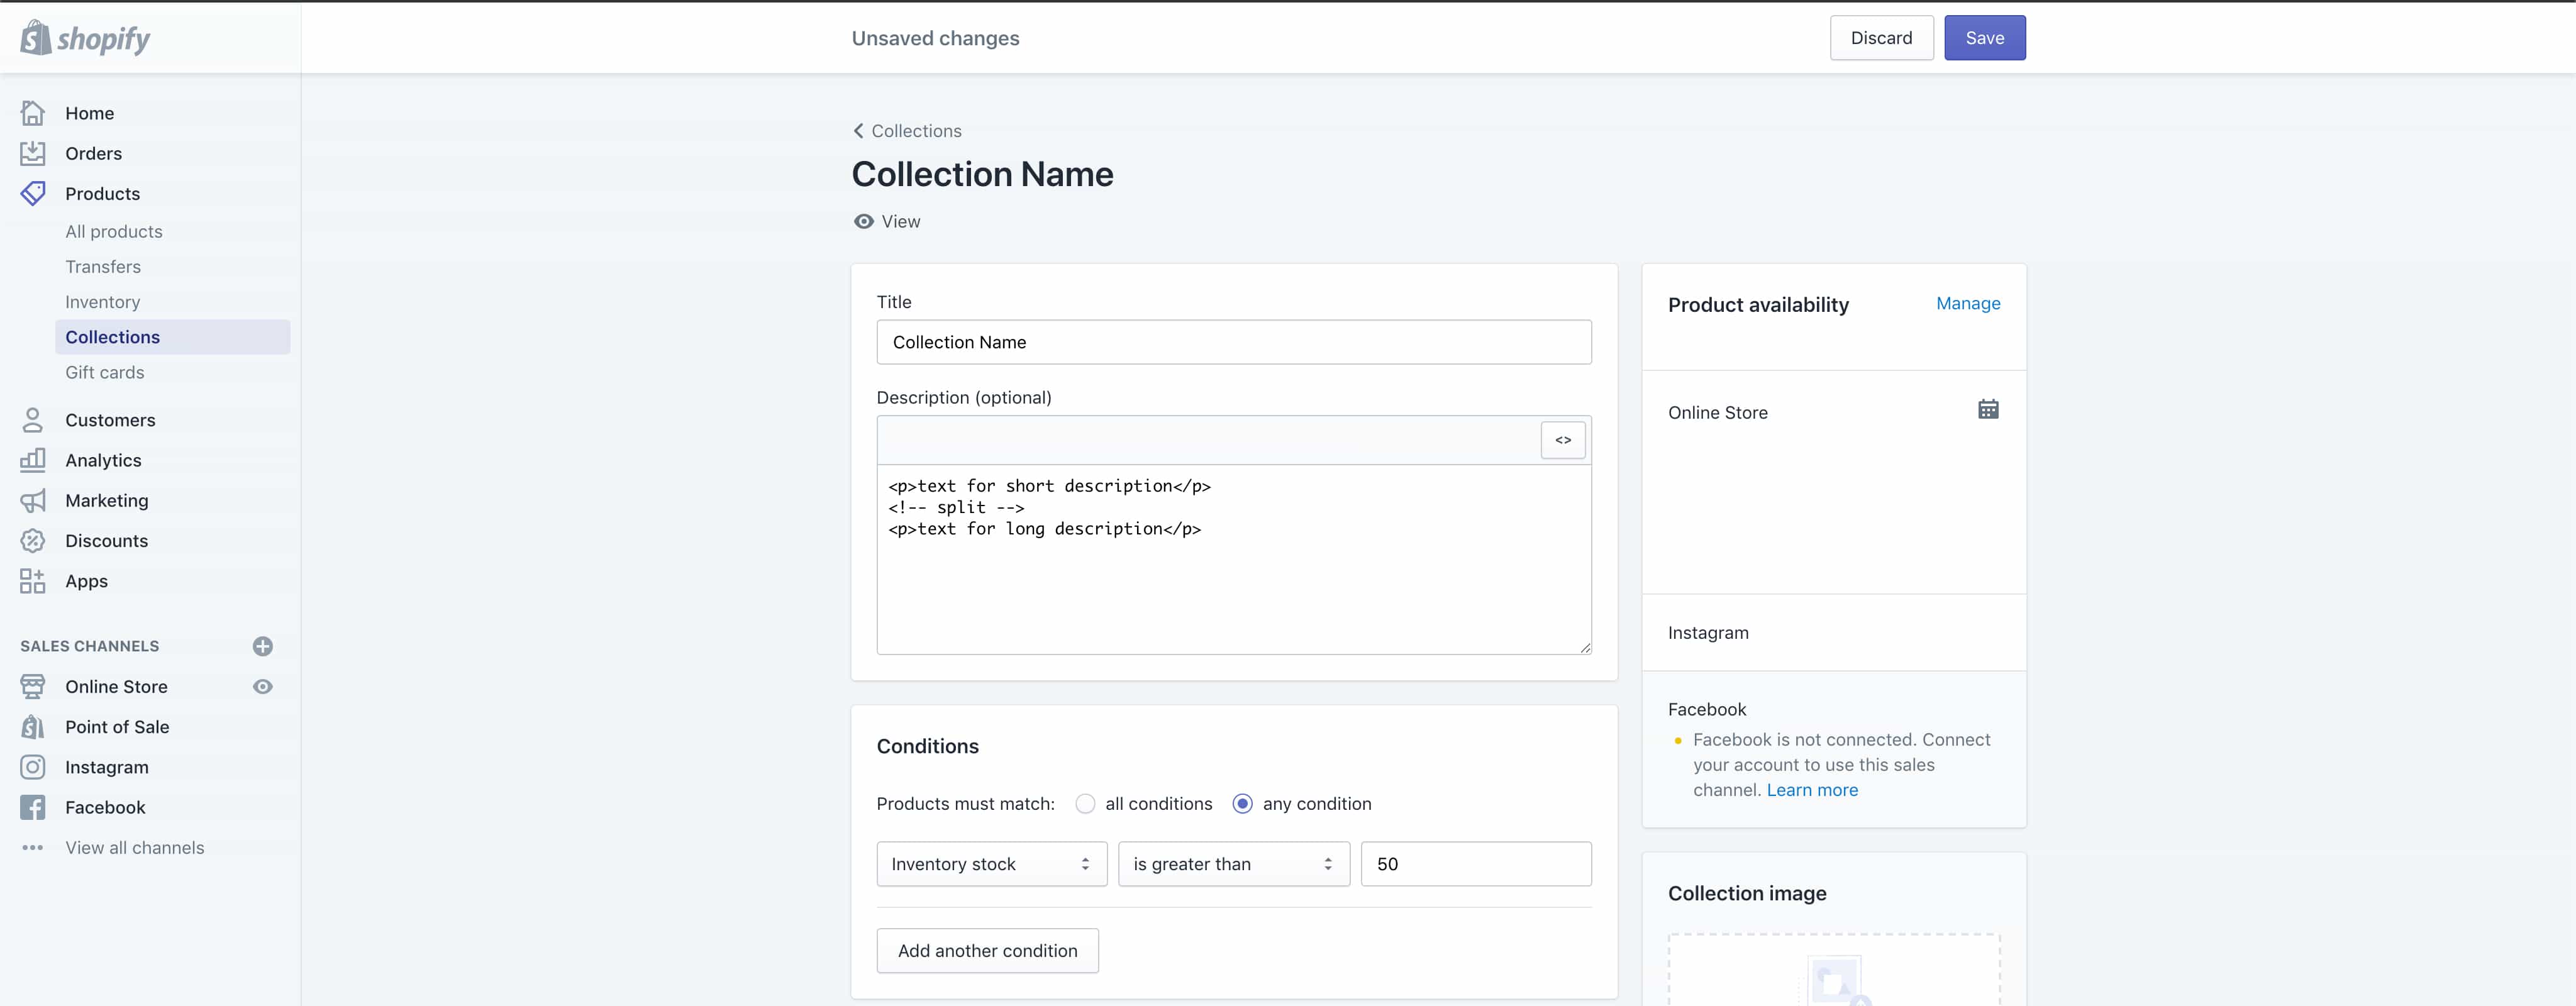This screenshot has width=2576, height=1006.
Task: Select the all conditions radio button
Action: pos(1085,804)
